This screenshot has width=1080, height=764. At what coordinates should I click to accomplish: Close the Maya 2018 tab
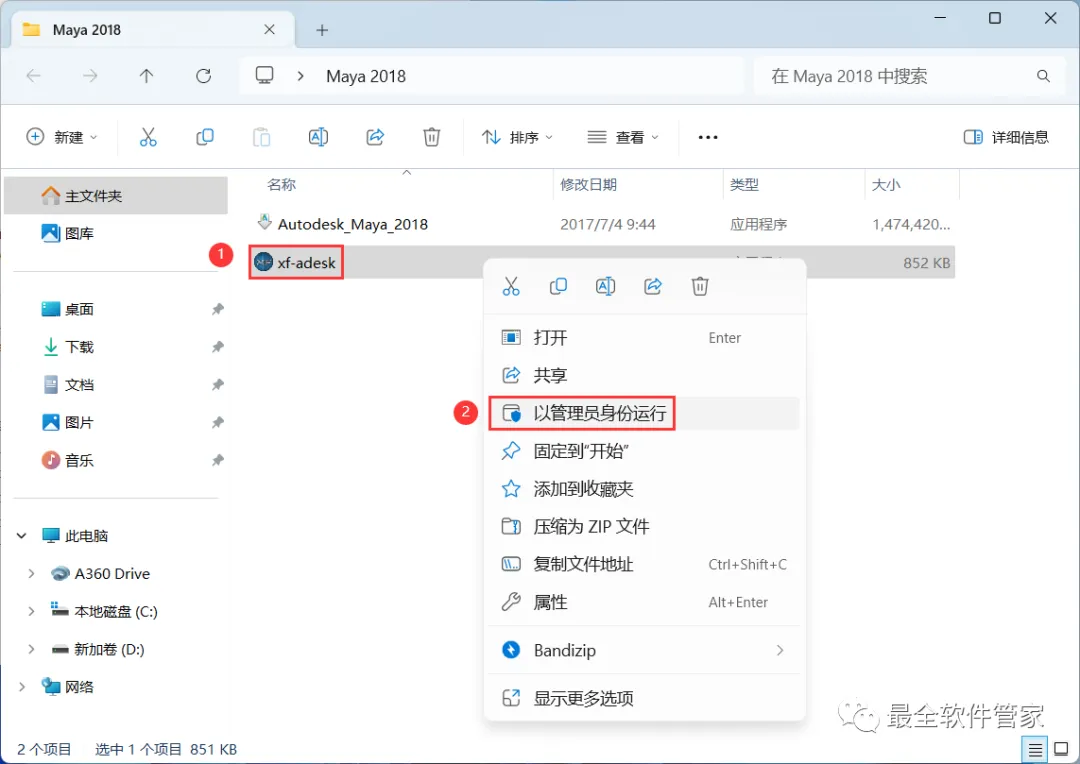tap(269, 30)
